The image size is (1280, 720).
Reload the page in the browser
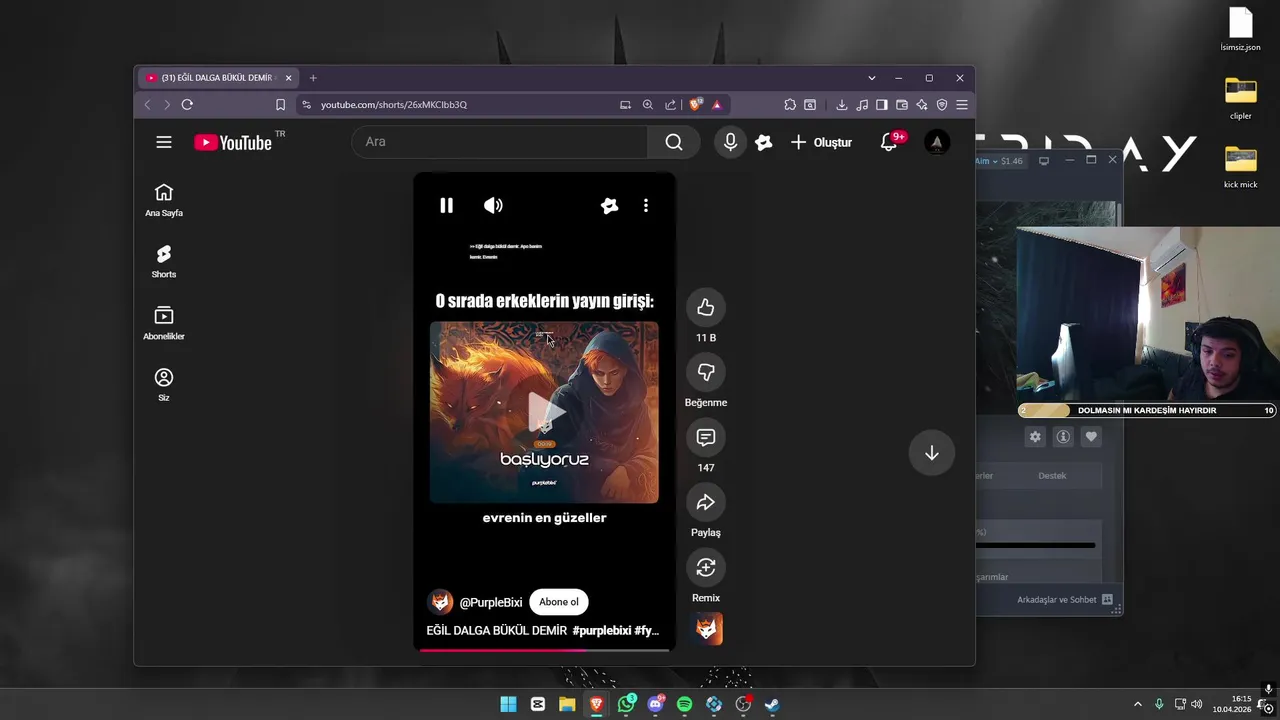(187, 104)
